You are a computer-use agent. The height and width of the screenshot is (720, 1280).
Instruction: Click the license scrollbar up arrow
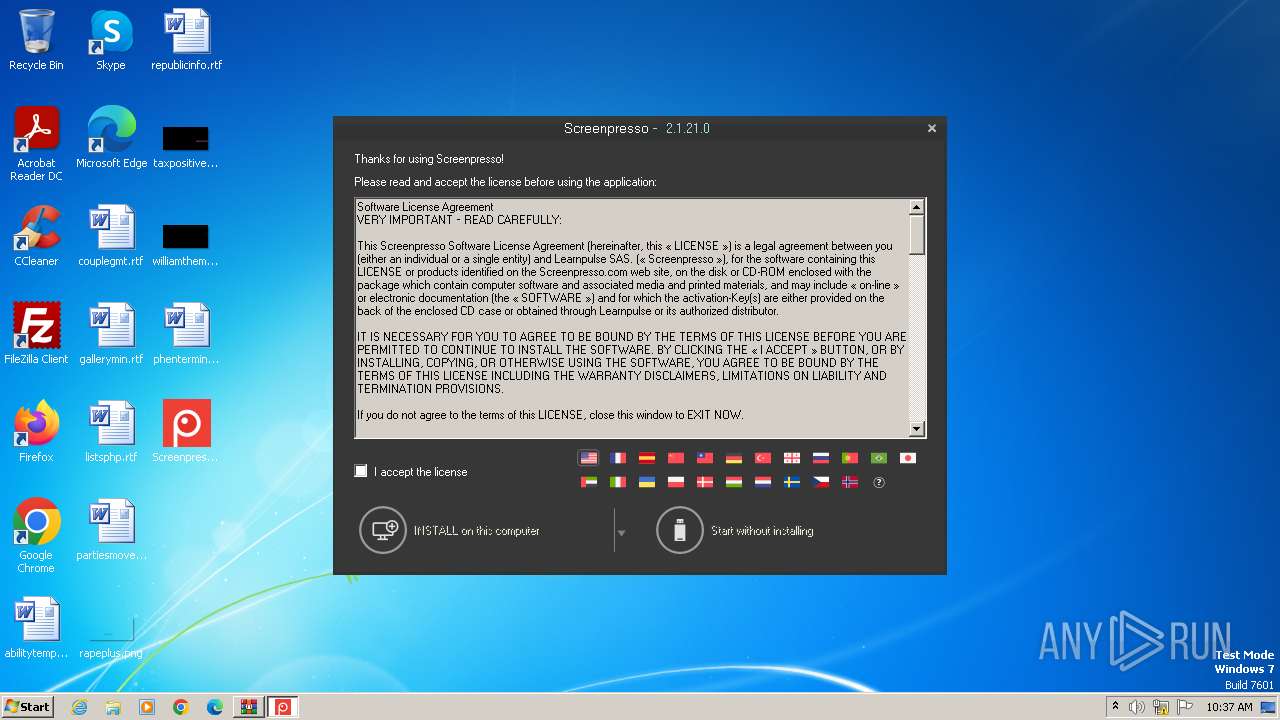[x=916, y=207]
